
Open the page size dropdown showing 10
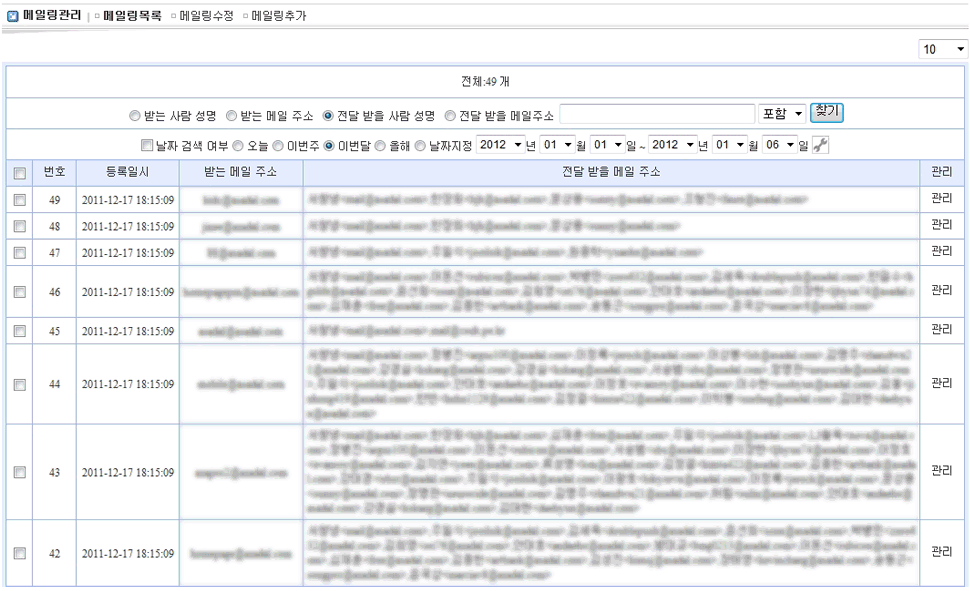pos(943,49)
